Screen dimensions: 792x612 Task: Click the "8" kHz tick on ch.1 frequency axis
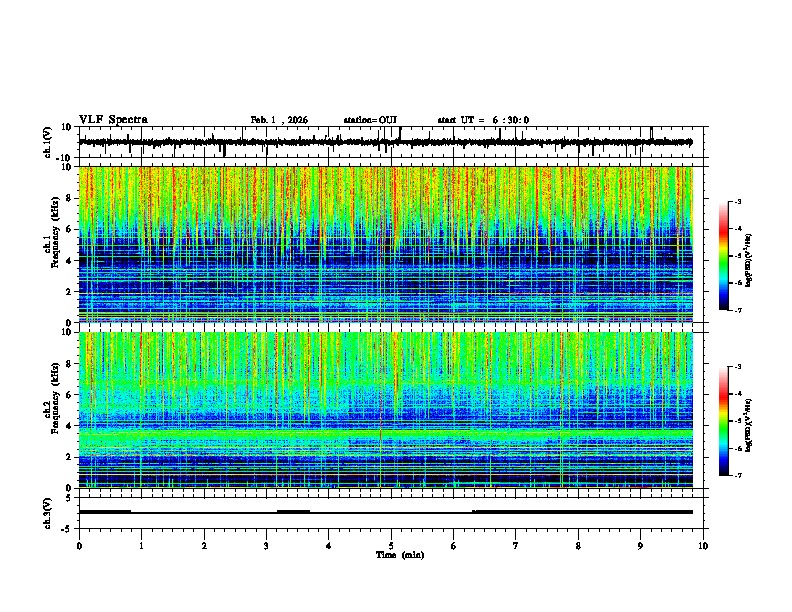[70, 198]
